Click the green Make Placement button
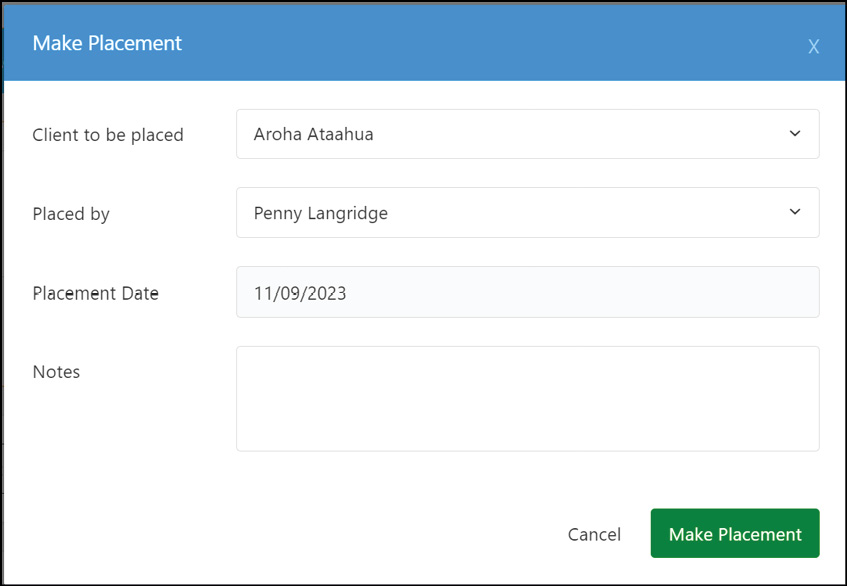This screenshot has height=586, width=847. click(x=735, y=533)
